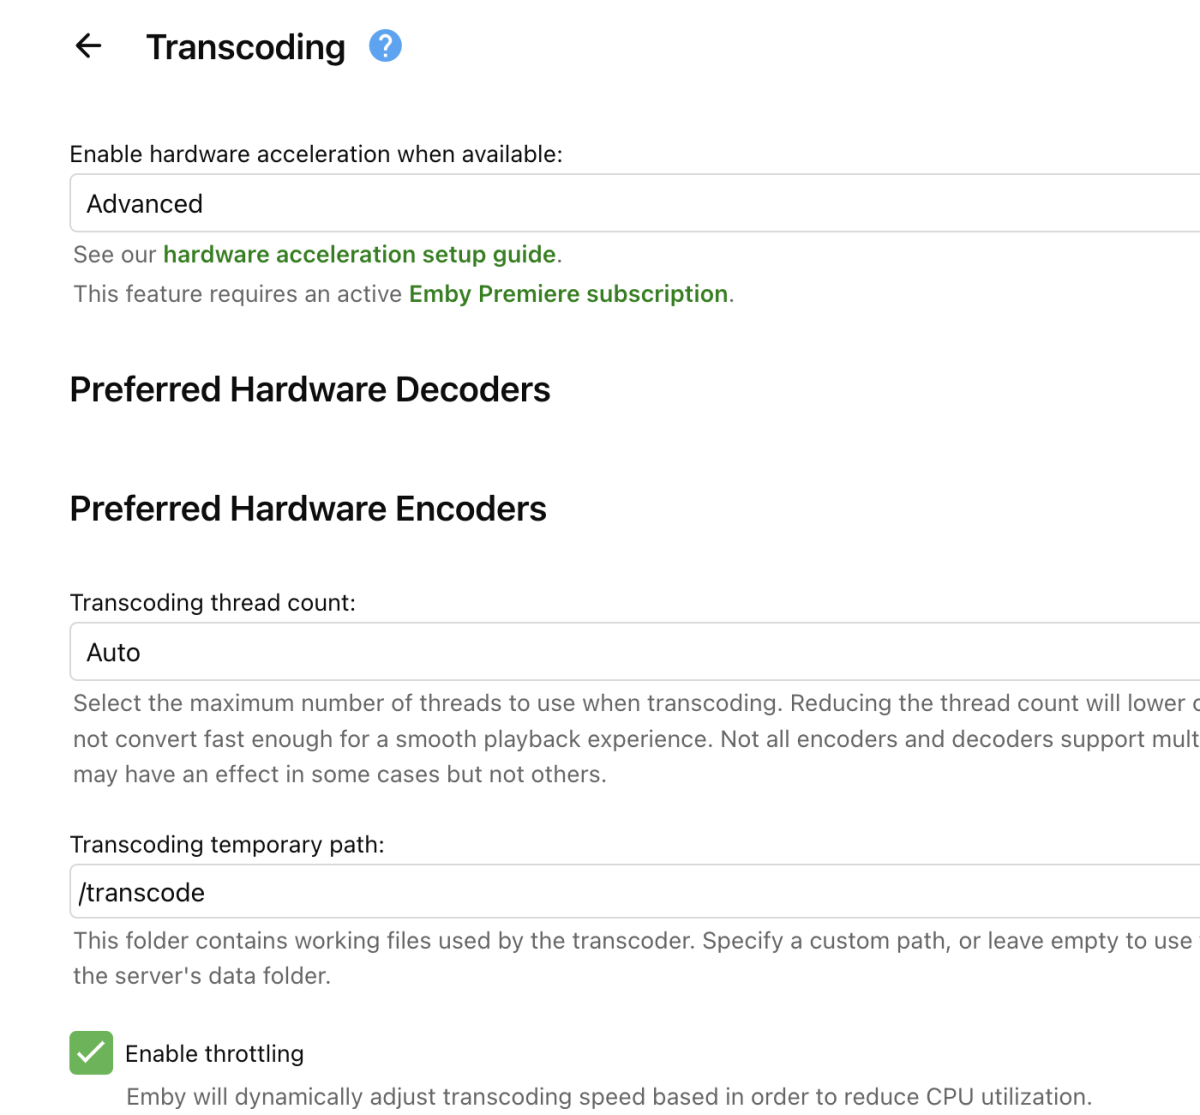Click the Transcoding page title
The width and height of the screenshot is (1200, 1115).
click(x=246, y=46)
